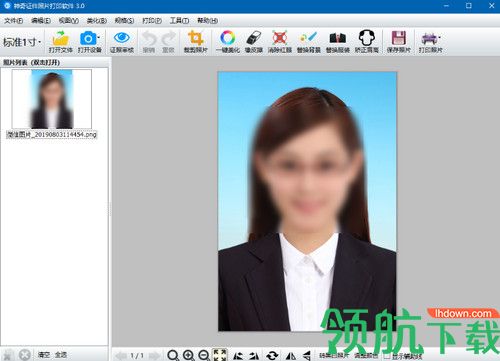This screenshot has height=361, width=500.
Task: Click the 转黑白照片 button
Action: pyautogui.click(x=334, y=356)
